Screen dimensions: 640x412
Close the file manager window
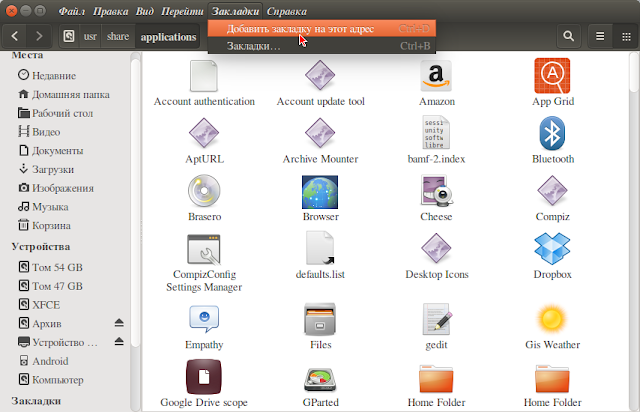(x=11, y=11)
